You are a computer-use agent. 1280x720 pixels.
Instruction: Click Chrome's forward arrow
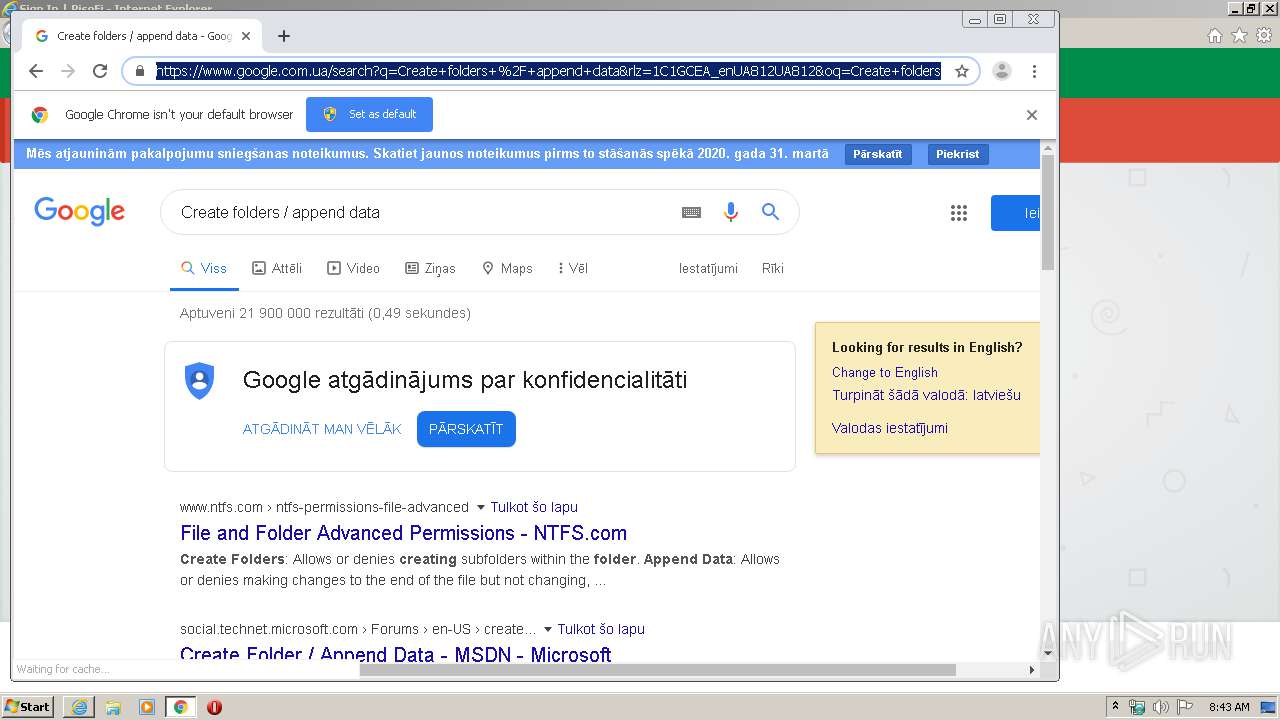pos(68,71)
